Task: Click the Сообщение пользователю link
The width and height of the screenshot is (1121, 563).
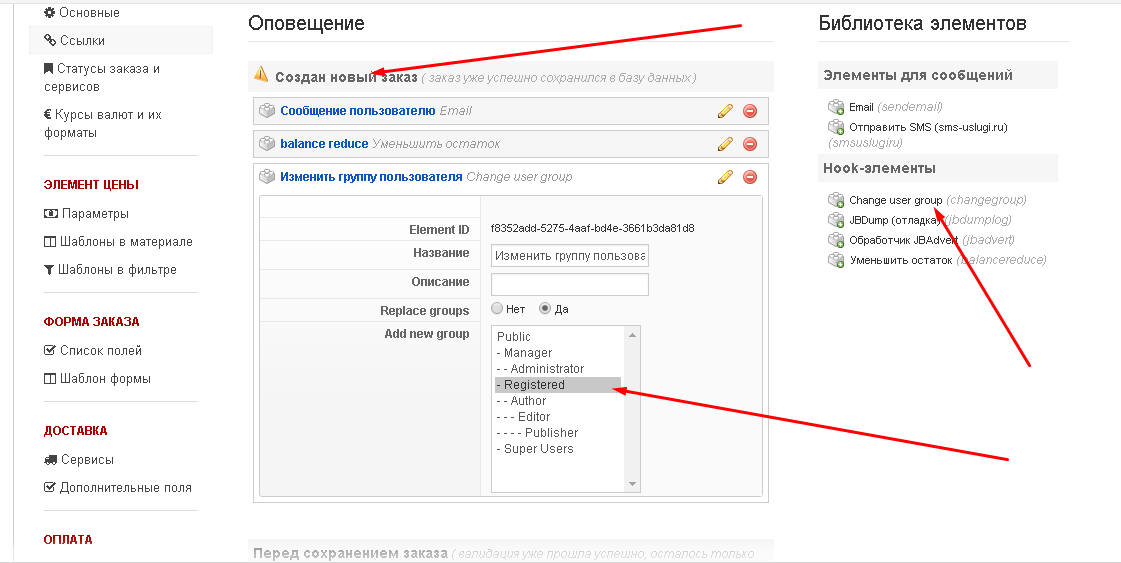Action: point(357,111)
